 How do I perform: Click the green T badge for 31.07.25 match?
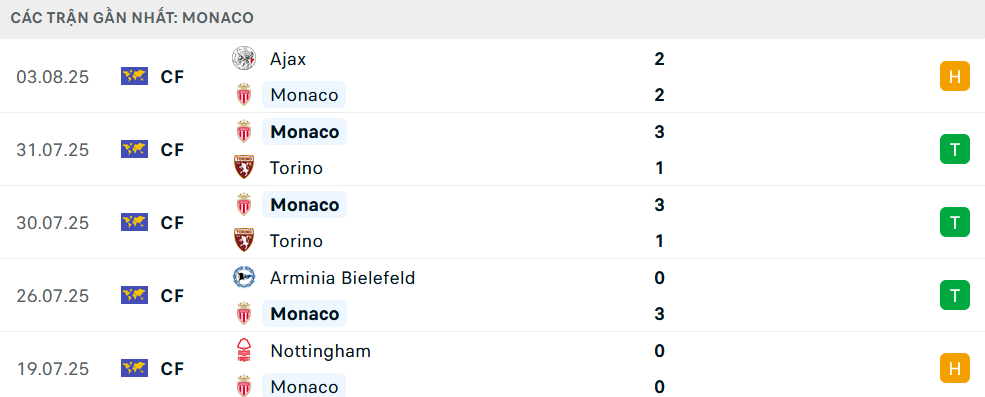tap(955, 150)
